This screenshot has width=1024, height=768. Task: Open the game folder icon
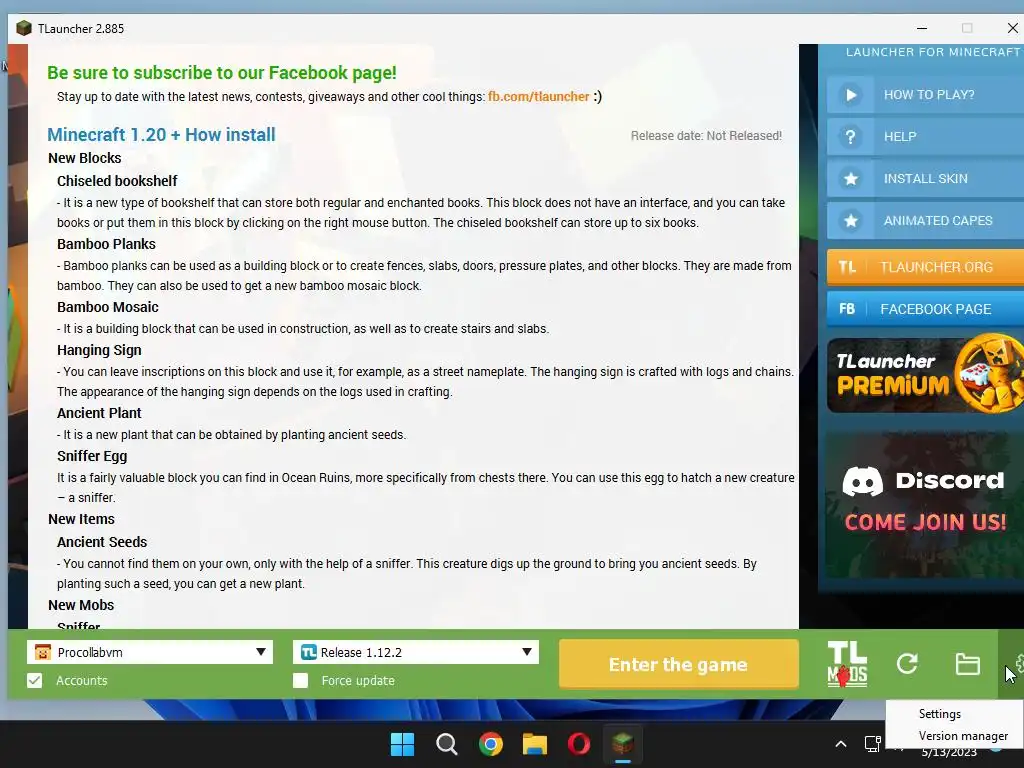coord(967,664)
